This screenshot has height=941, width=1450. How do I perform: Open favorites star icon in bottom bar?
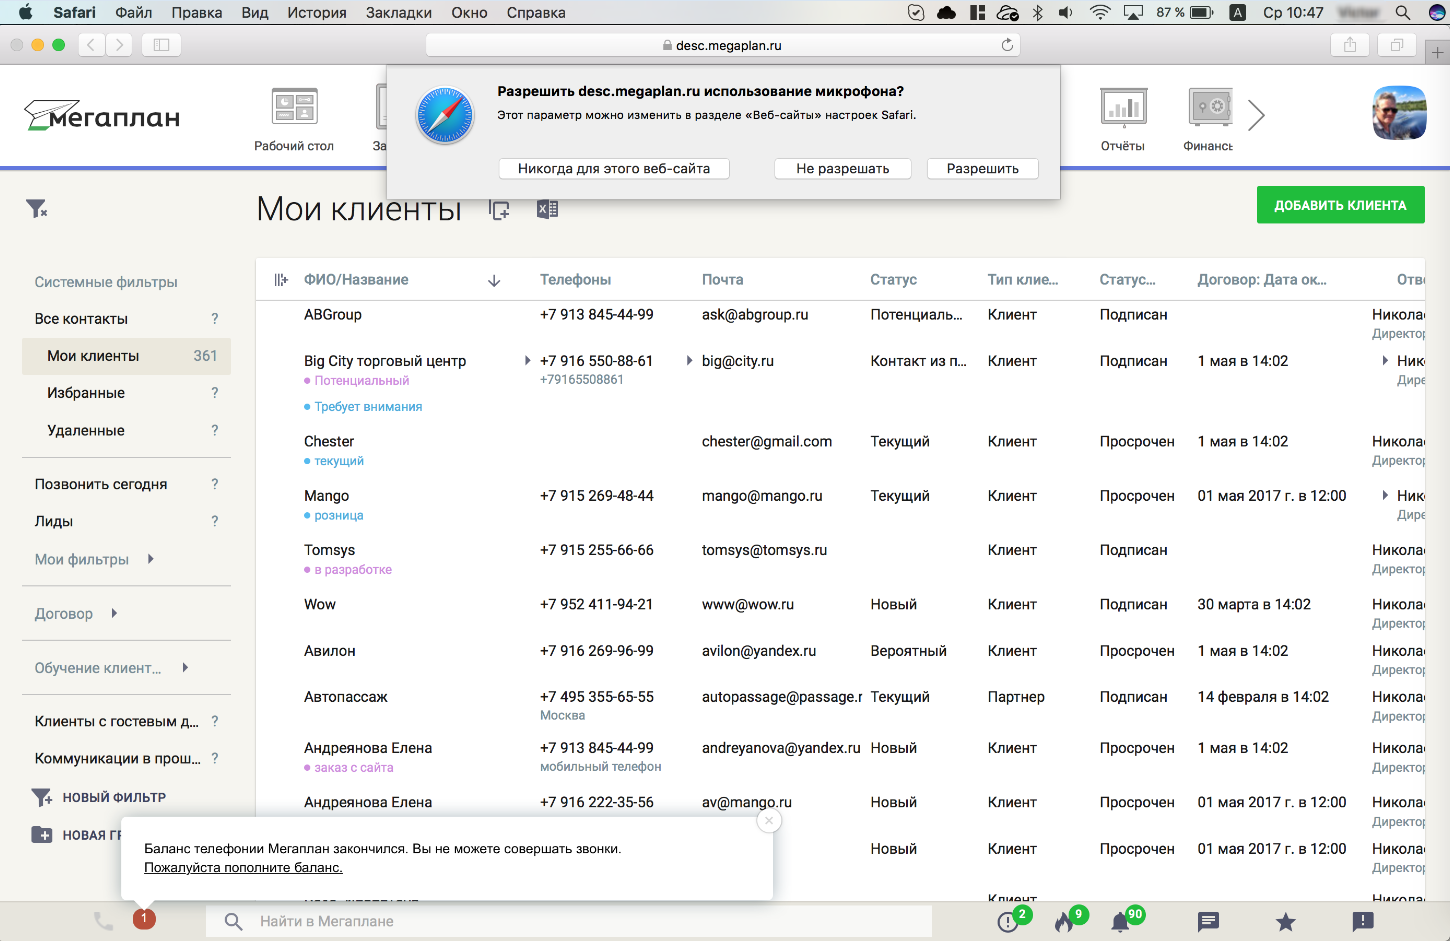1286,922
